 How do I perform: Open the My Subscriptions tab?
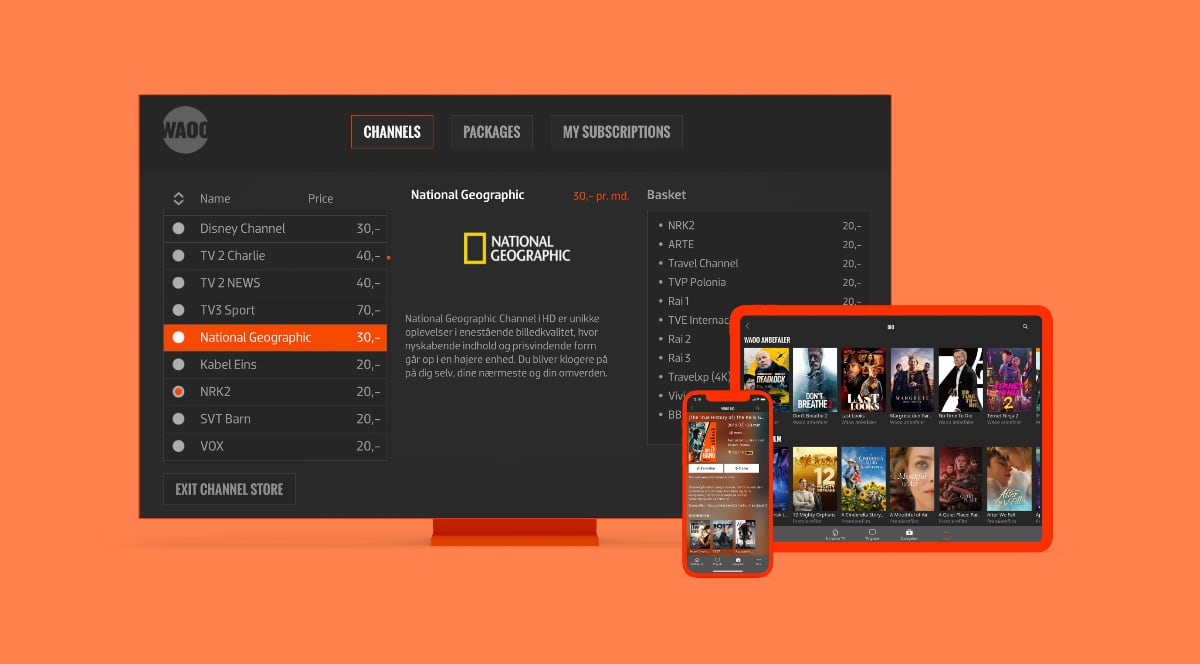[616, 132]
